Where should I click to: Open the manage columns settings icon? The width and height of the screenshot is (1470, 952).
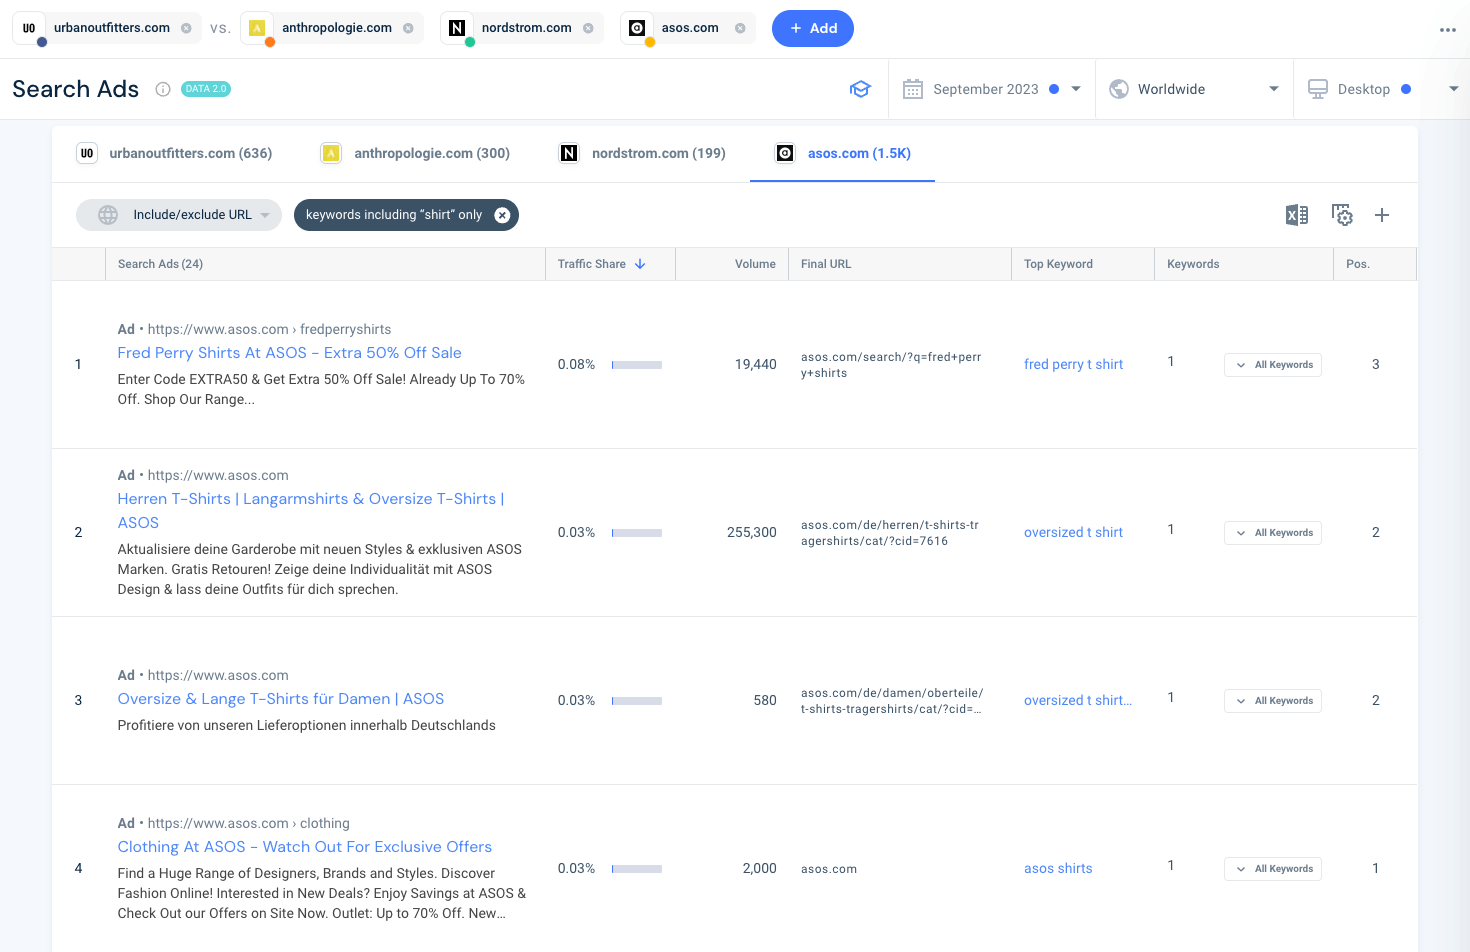[x=1342, y=214]
